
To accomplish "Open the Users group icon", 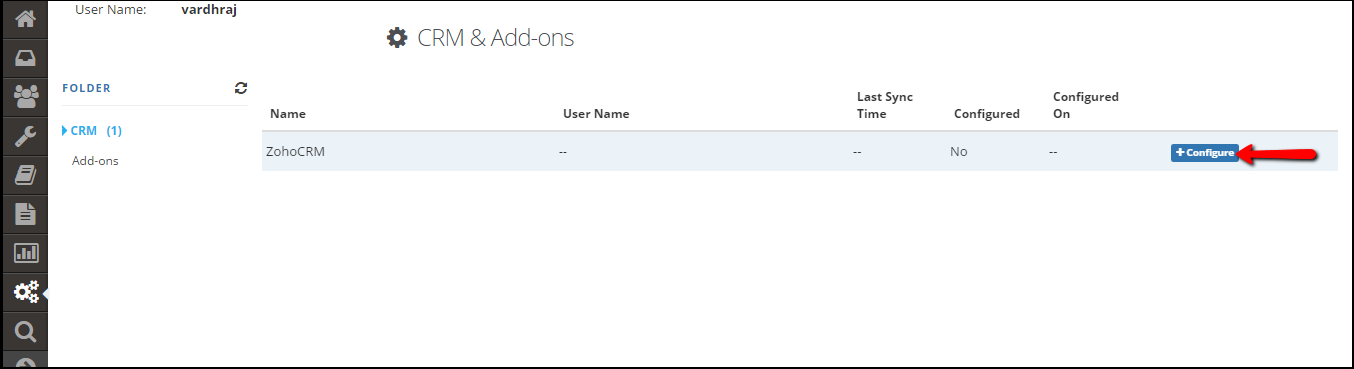I will coord(25,97).
